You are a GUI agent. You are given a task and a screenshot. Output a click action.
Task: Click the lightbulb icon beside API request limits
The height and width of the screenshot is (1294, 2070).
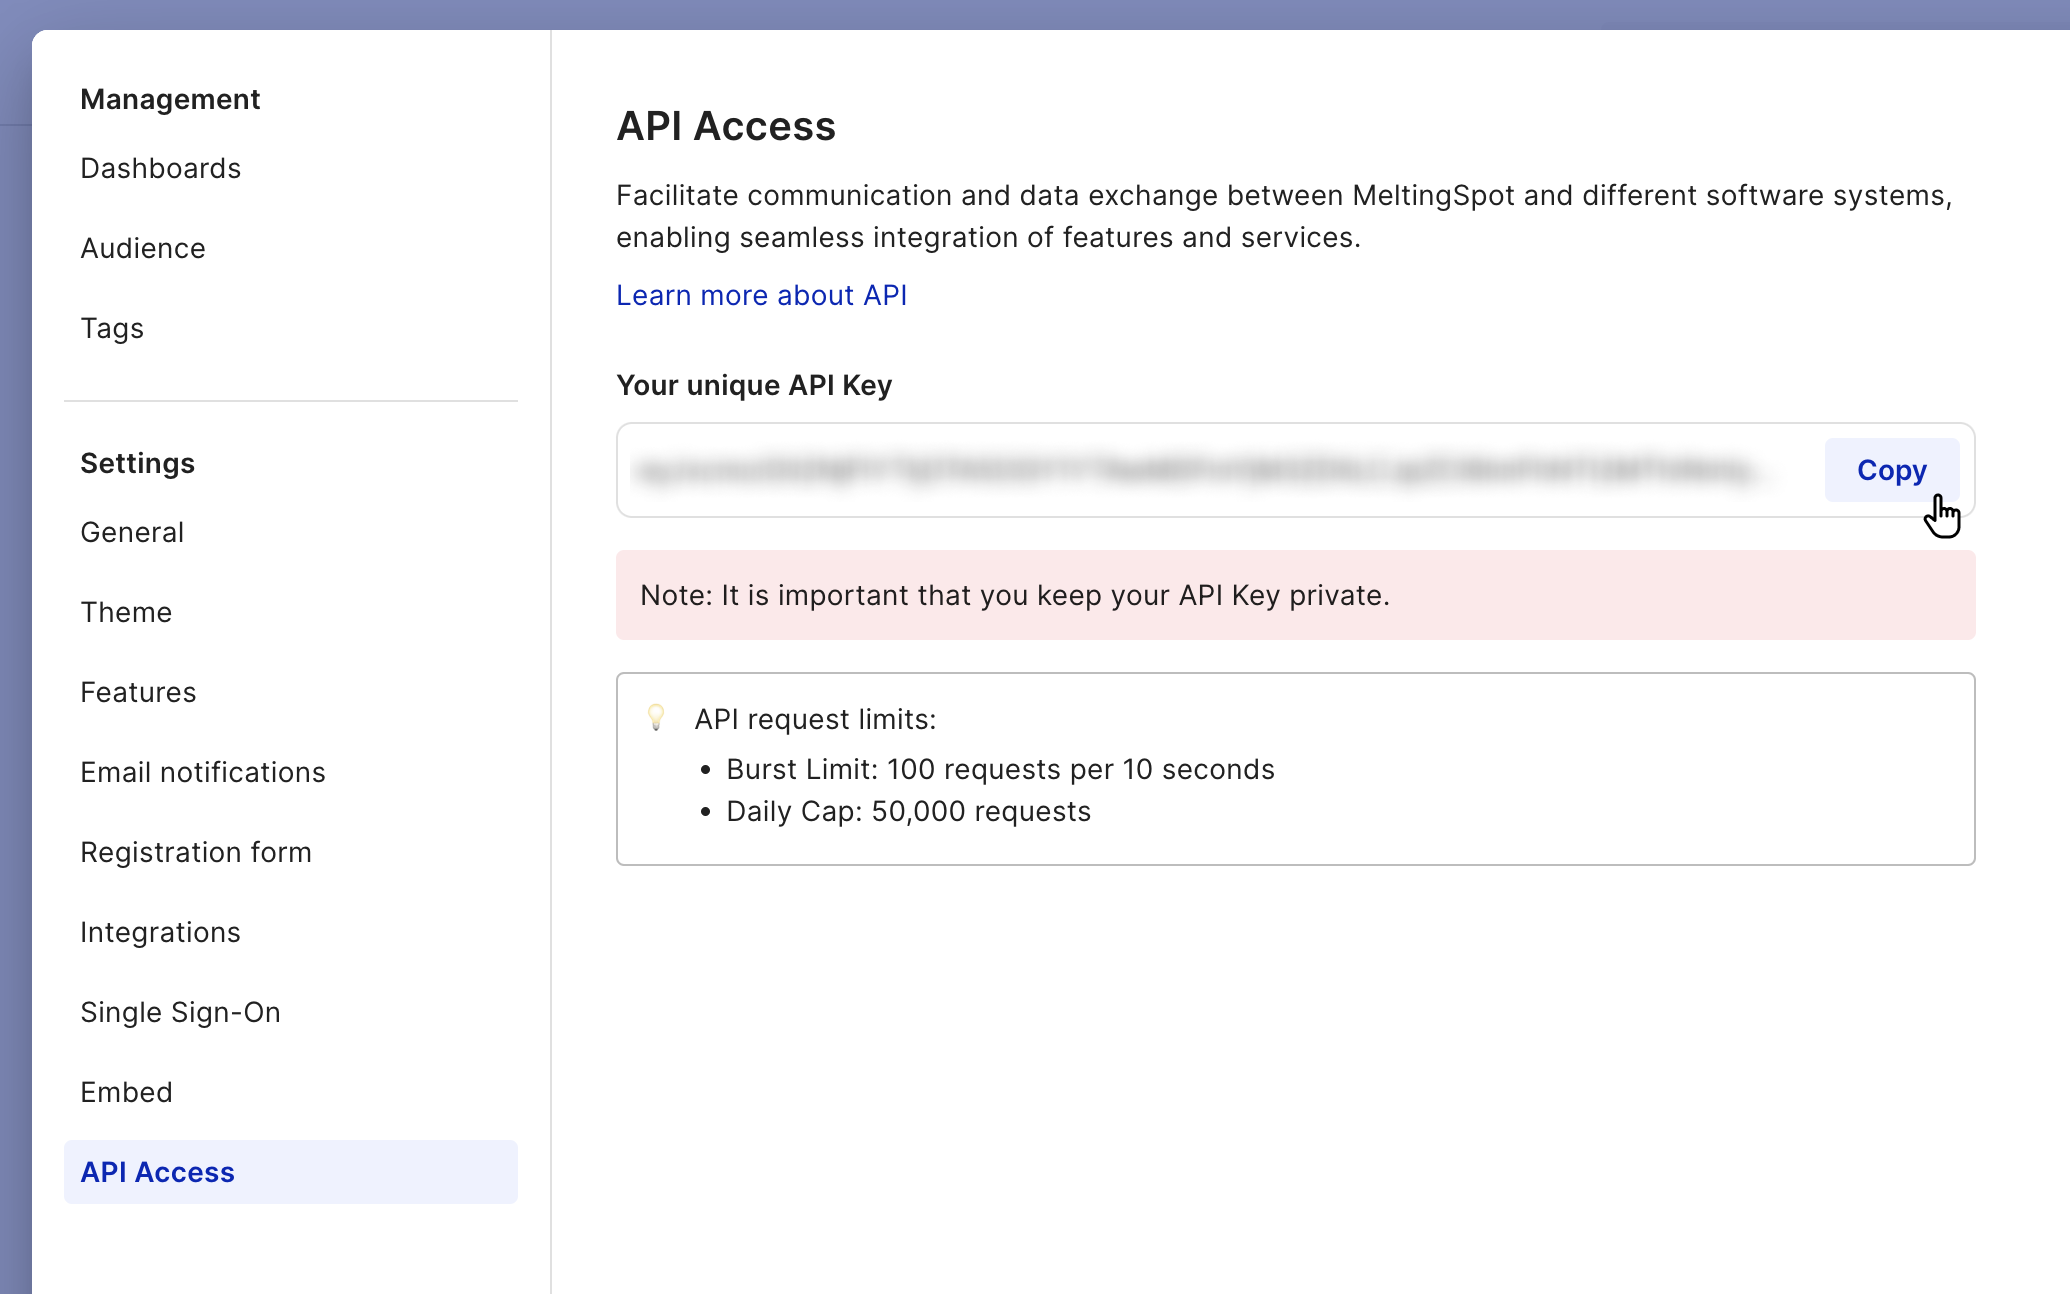(x=656, y=717)
